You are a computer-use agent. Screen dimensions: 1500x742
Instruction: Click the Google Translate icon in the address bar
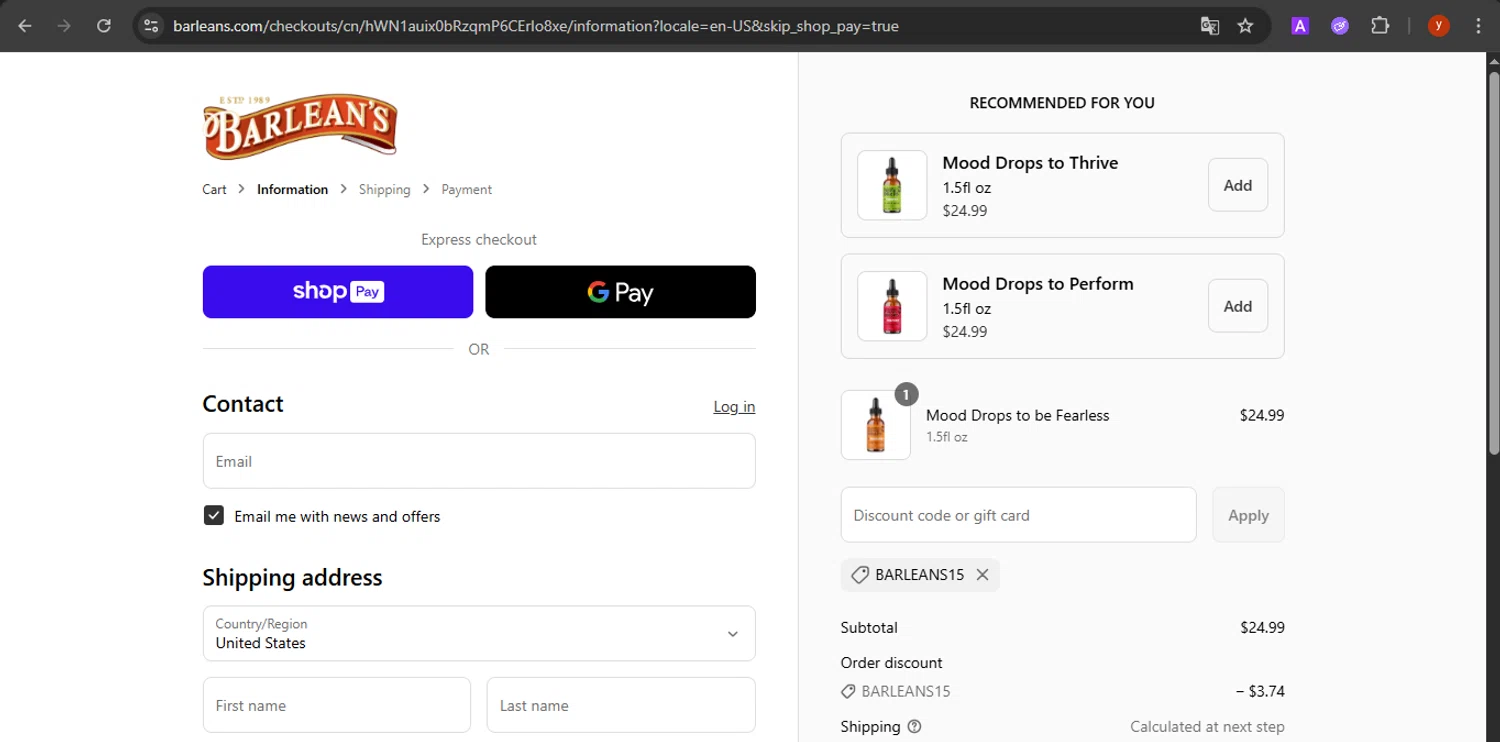tap(1210, 26)
